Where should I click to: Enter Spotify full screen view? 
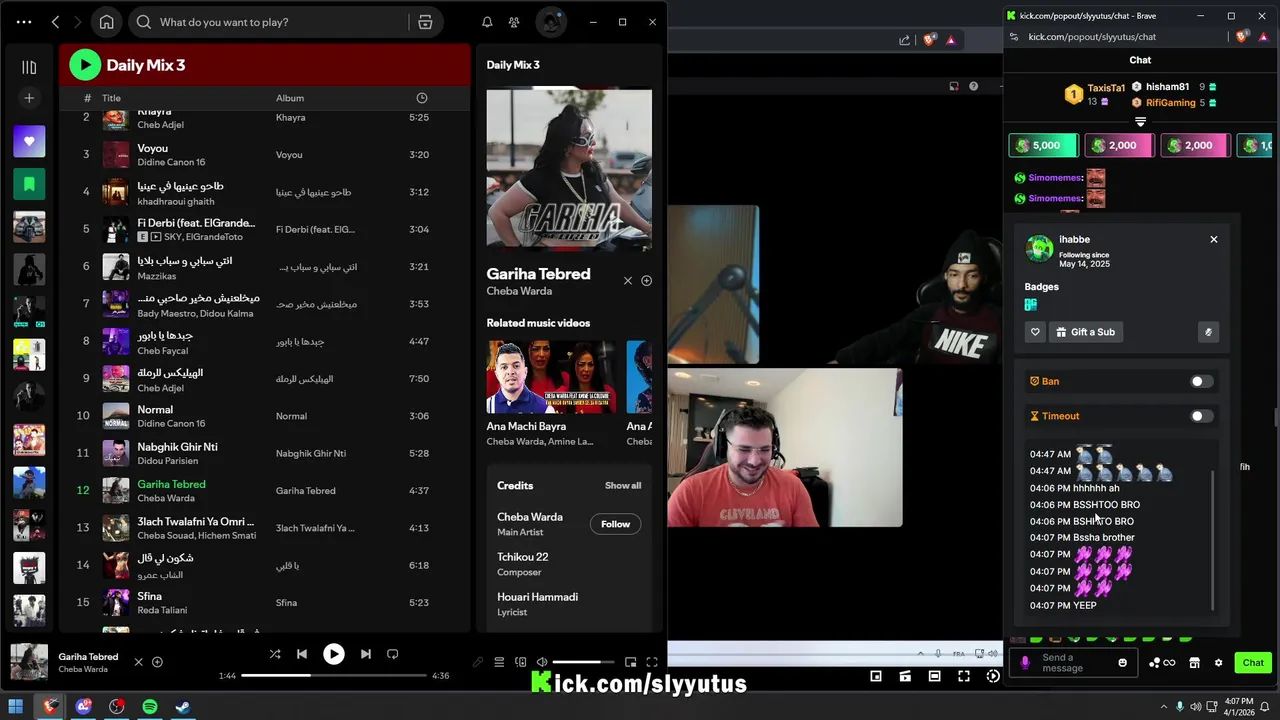(652, 662)
